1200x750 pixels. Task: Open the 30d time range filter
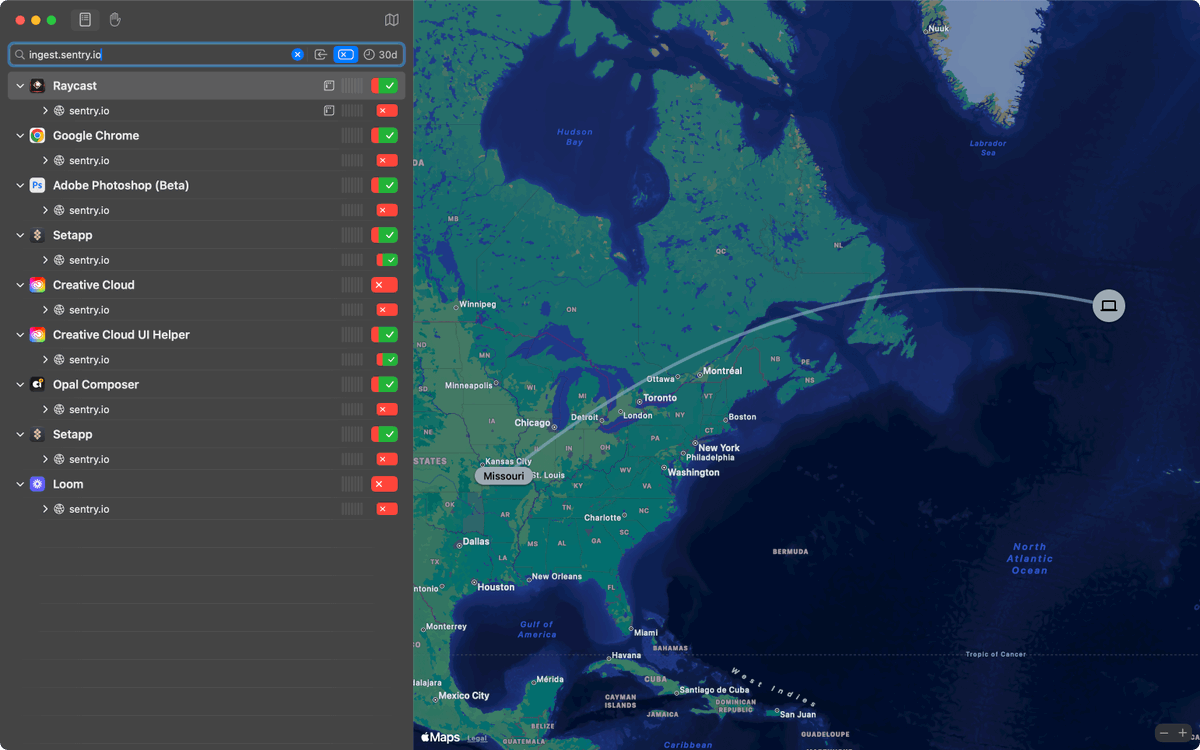coord(380,54)
